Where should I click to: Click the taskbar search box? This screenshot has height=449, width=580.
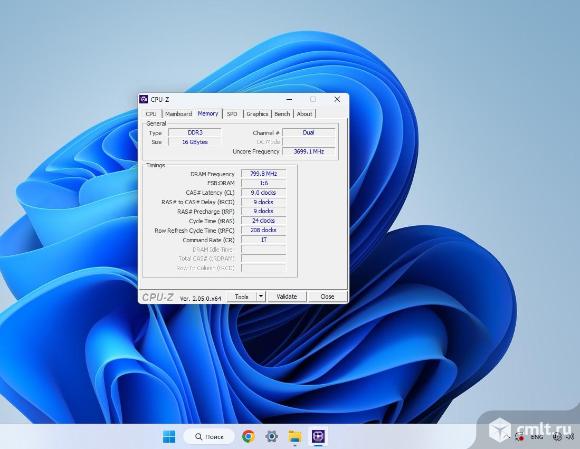(x=209, y=437)
